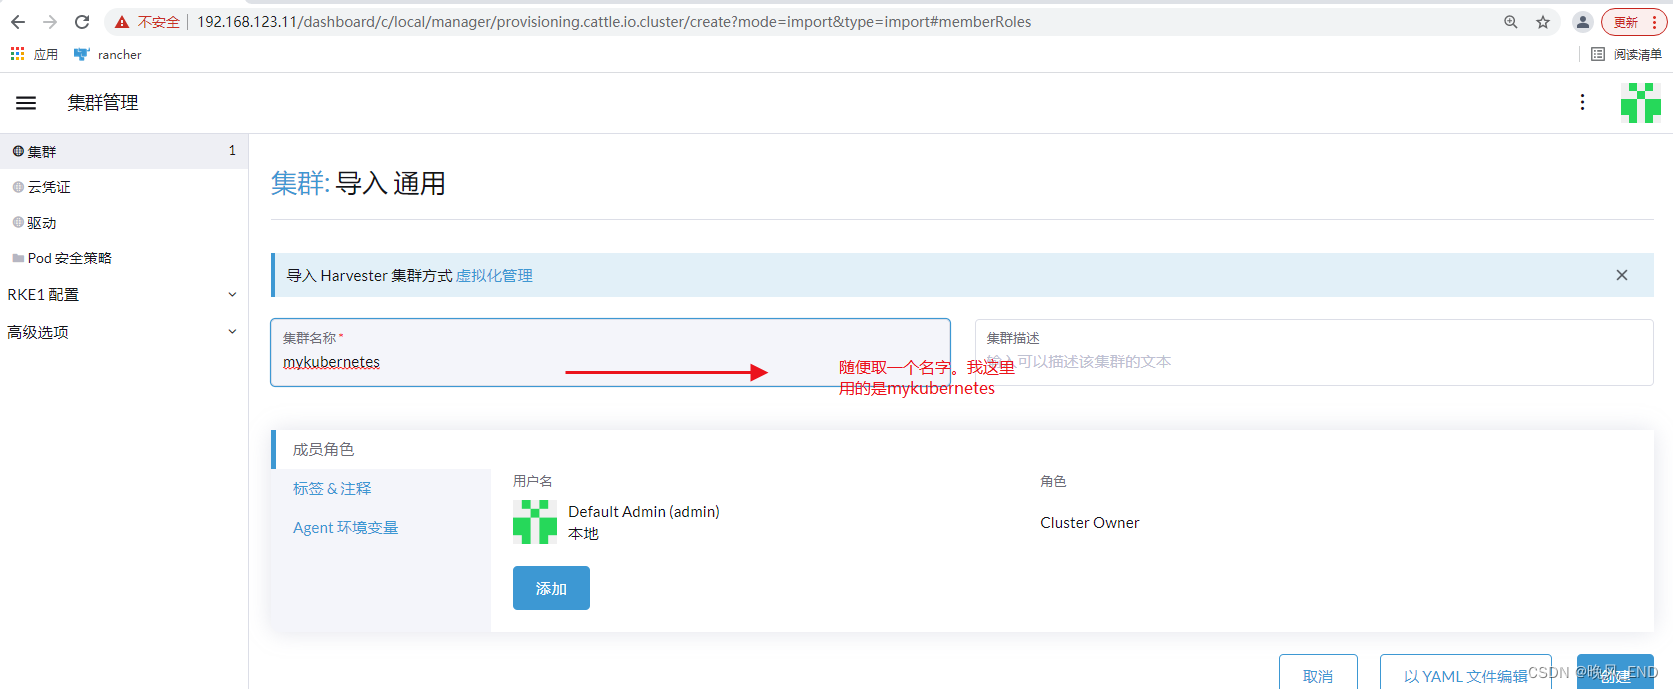Open the user avatar in the header

(x=1641, y=103)
